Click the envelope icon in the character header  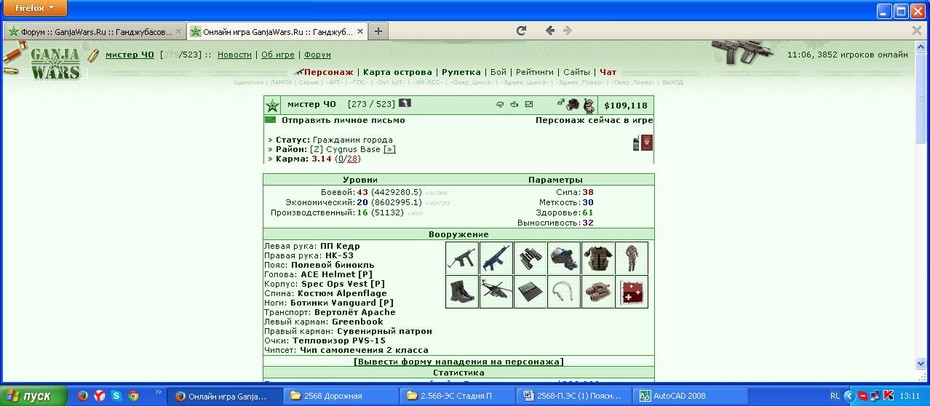click(x=529, y=104)
